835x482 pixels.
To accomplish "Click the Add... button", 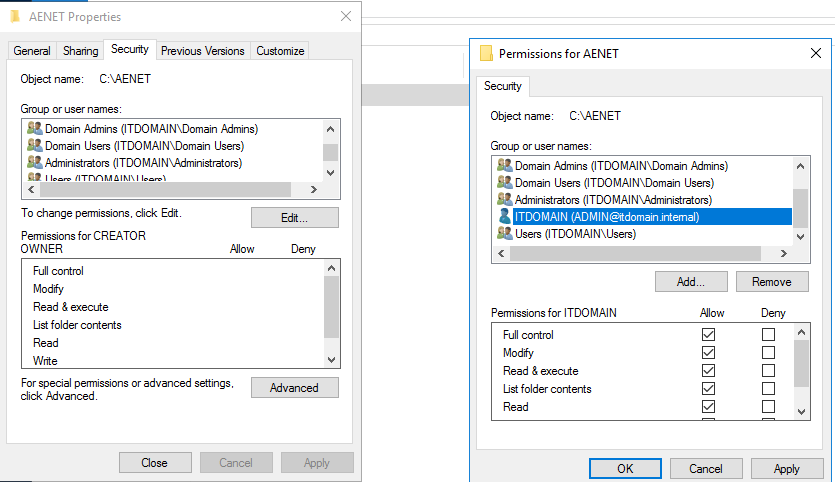I will tap(690, 282).
